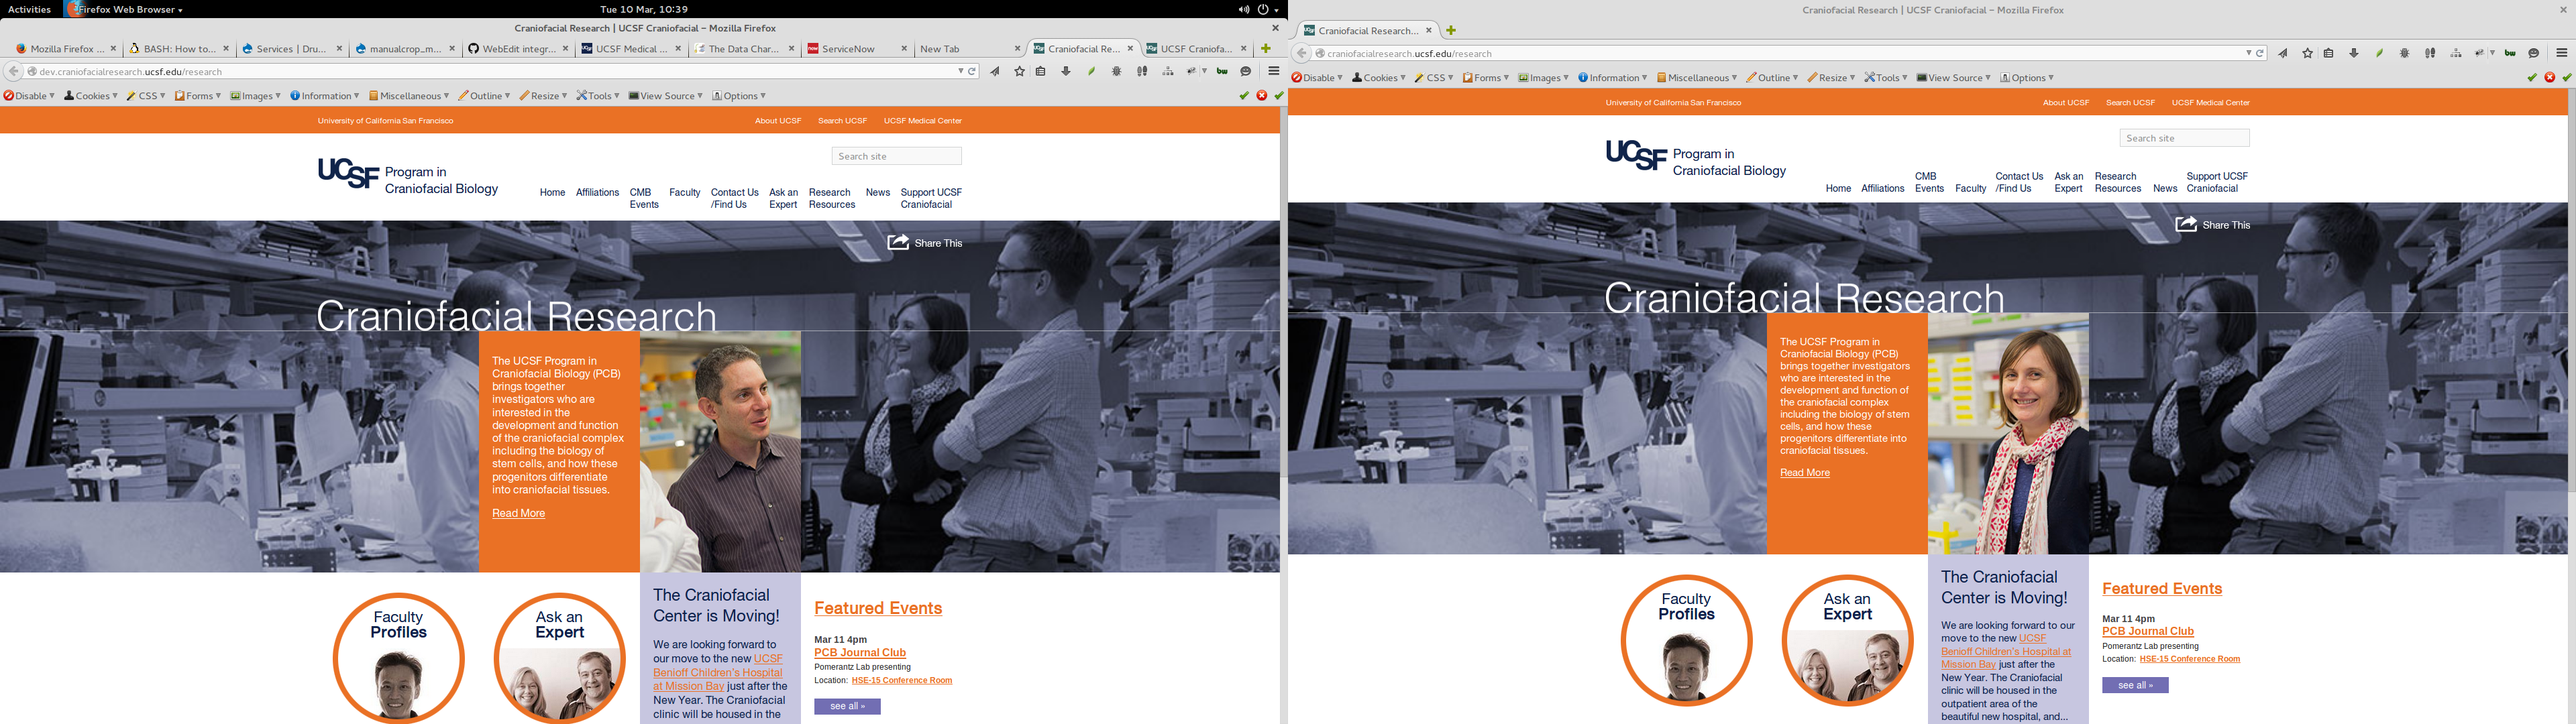Click Faculty Profiles circle in right window
Screen dimensions: 2576x724
pos(1686,640)
